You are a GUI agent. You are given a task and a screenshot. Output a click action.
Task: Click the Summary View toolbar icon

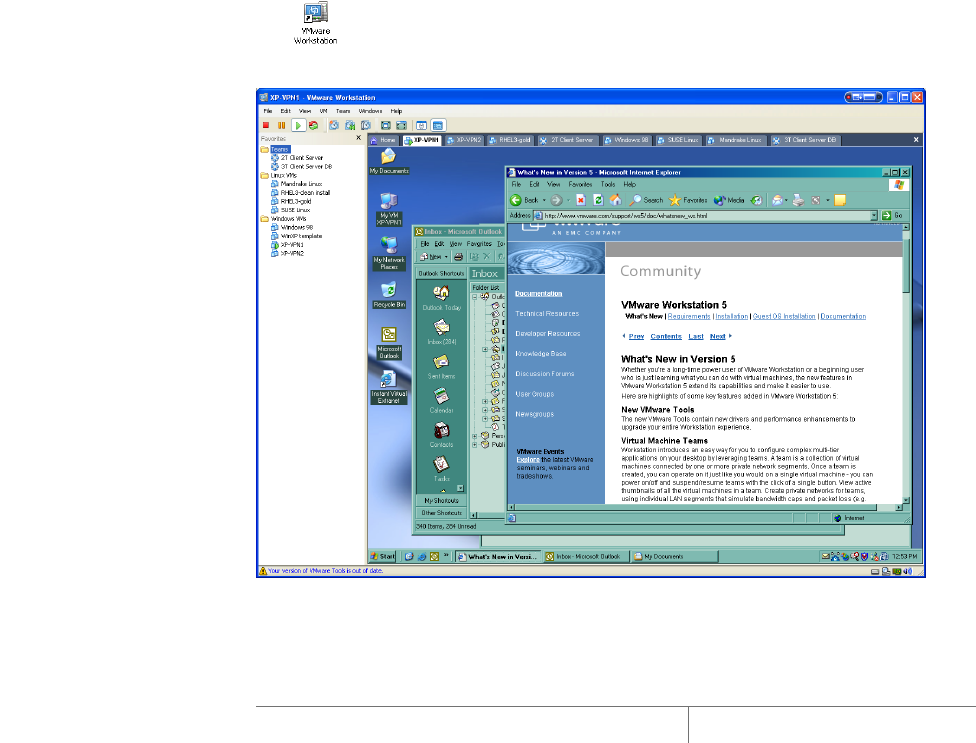pyautogui.click(x=421, y=126)
